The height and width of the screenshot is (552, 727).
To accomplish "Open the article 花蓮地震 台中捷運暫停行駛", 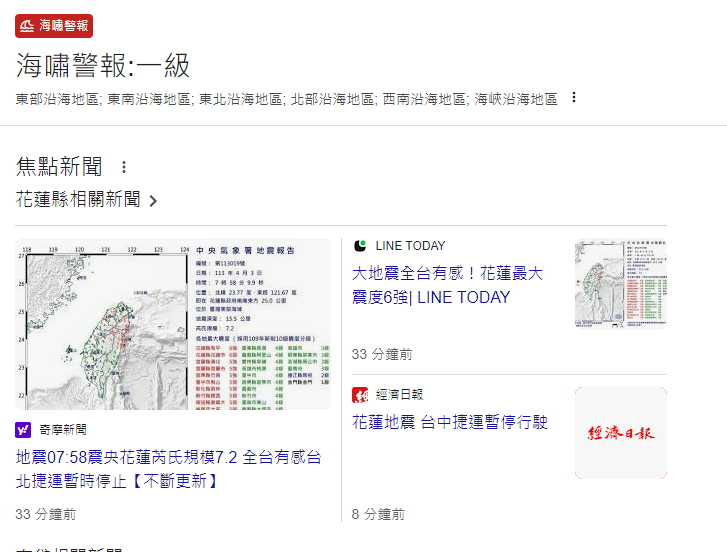I will point(450,422).
